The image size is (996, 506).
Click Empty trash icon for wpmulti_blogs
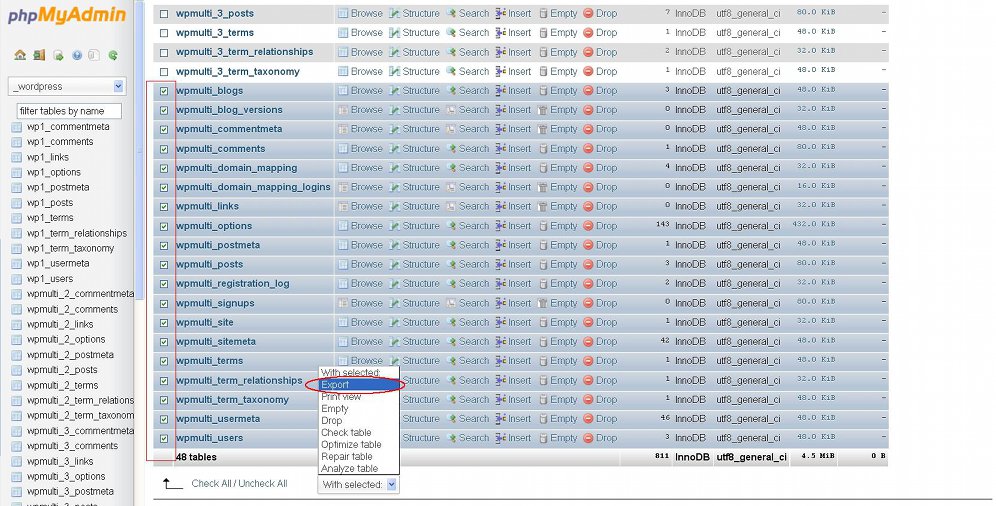tap(543, 91)
